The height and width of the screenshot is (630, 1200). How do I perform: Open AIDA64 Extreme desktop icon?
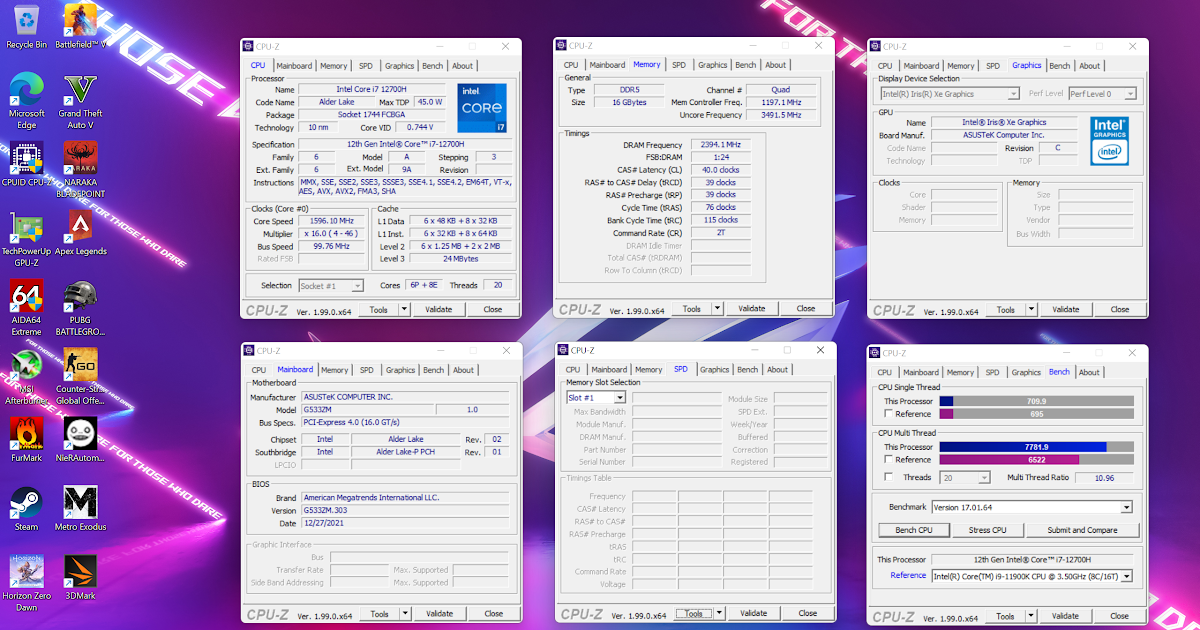(x=26, y=308)
